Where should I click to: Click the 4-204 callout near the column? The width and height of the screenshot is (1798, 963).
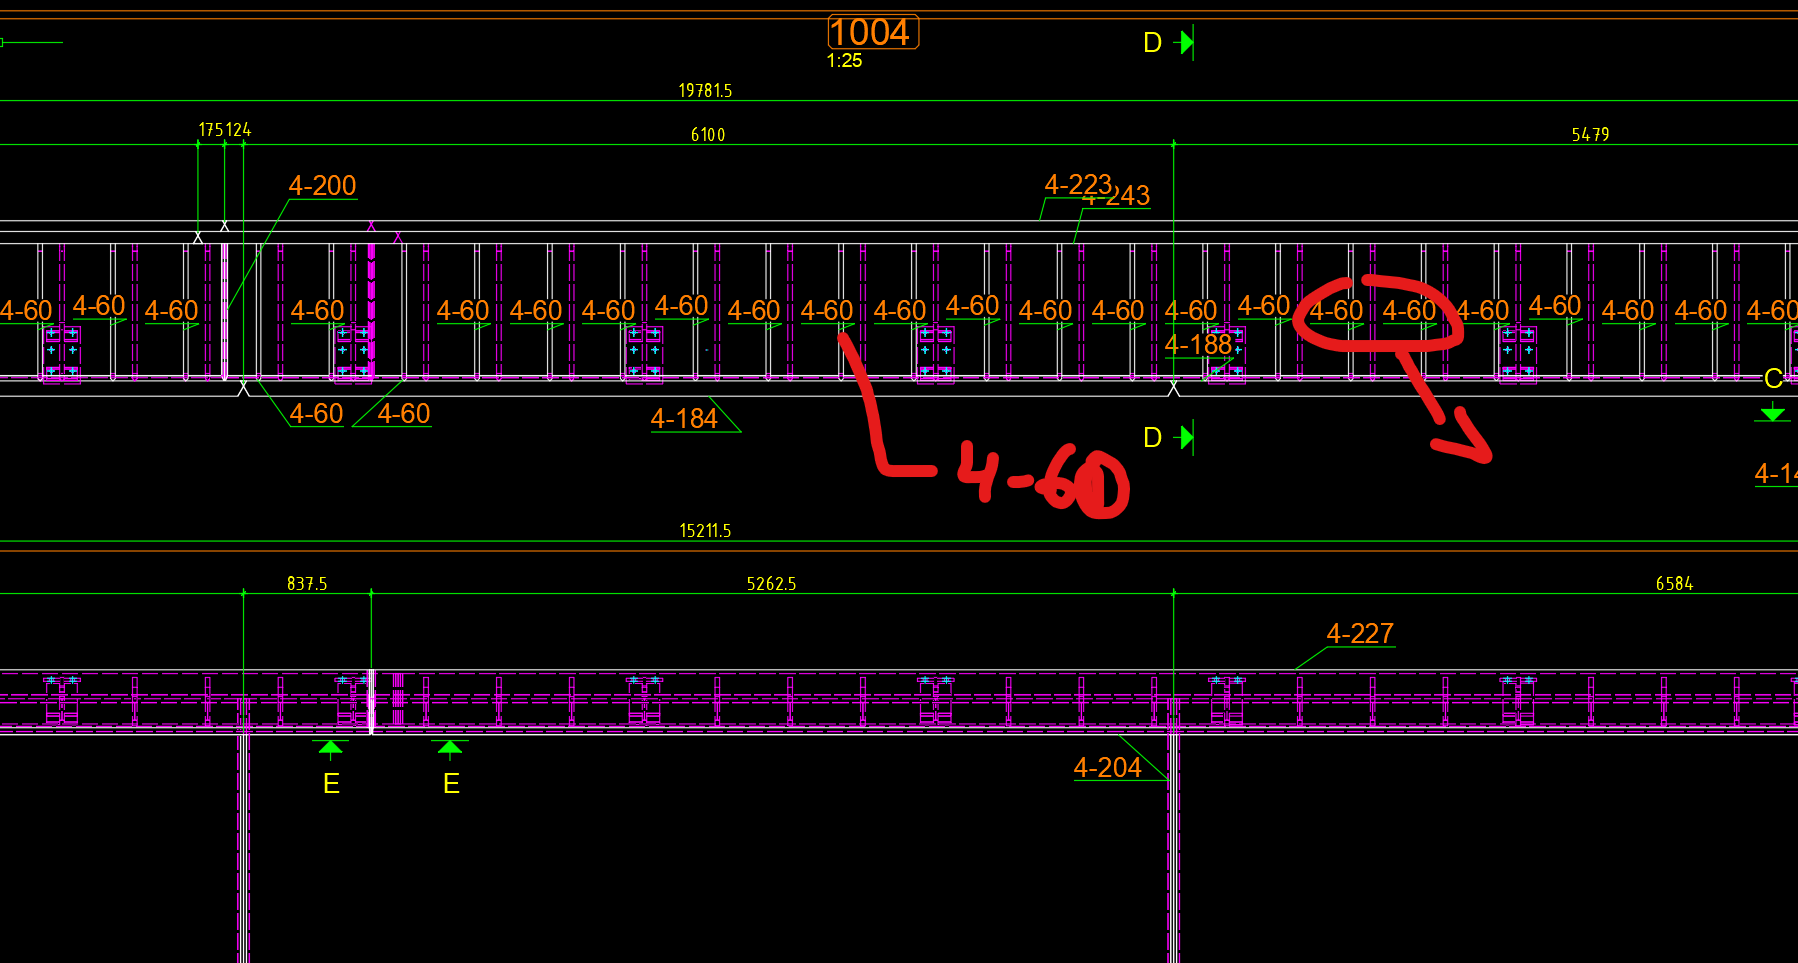(x=1108, y=768)
